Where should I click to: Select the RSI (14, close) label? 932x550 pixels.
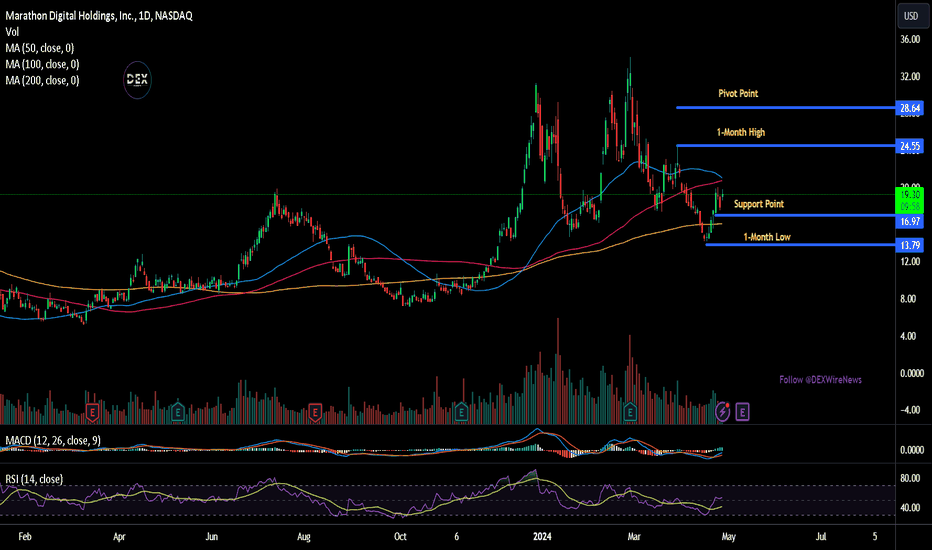click(34, 479)
